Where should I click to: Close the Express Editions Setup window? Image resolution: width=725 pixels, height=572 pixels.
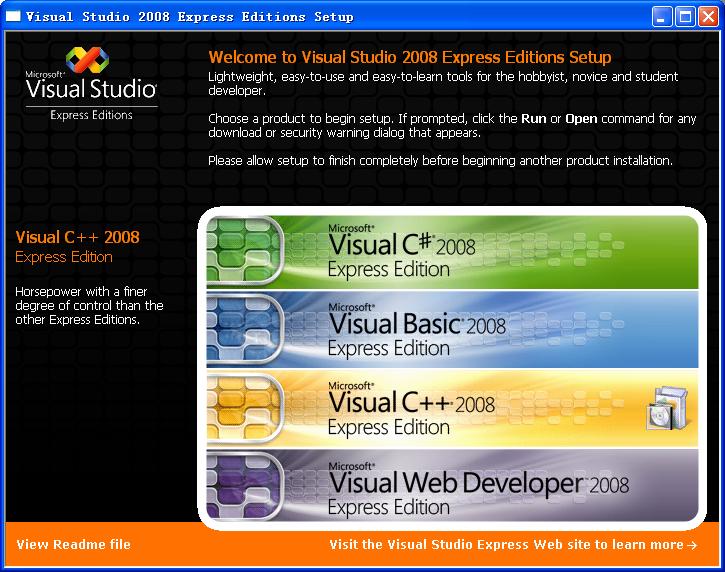tap(708, 17)
